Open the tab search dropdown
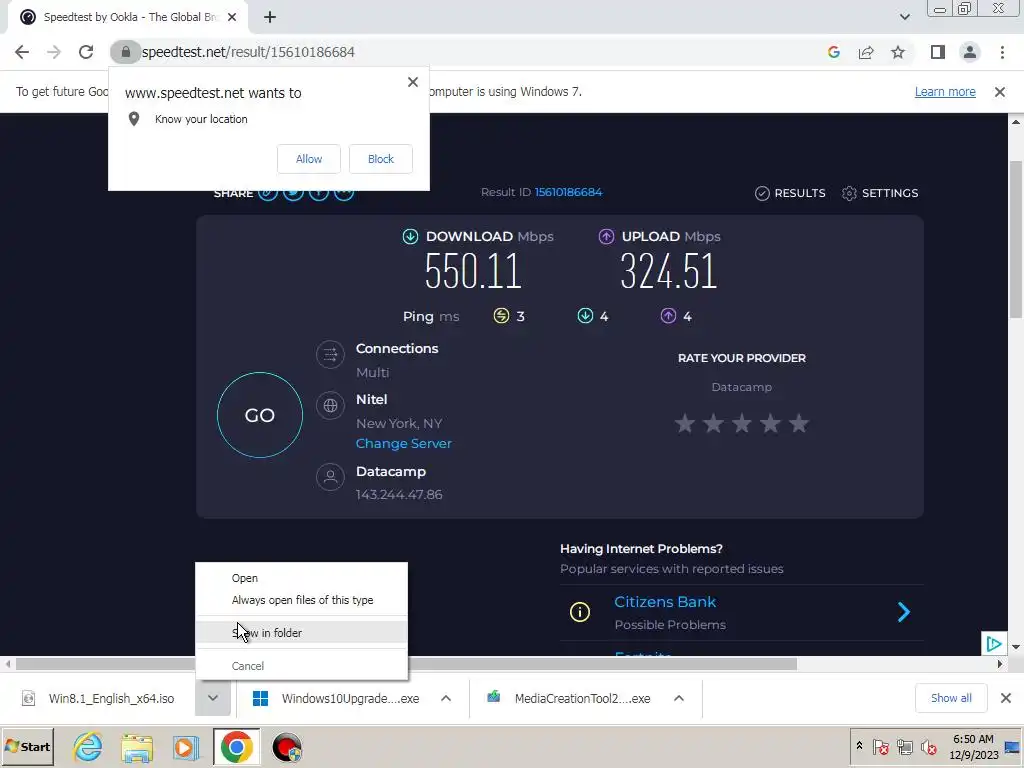Image resolution: width=1024 pixels, height=768 pixels. click(x=904, y=17)
